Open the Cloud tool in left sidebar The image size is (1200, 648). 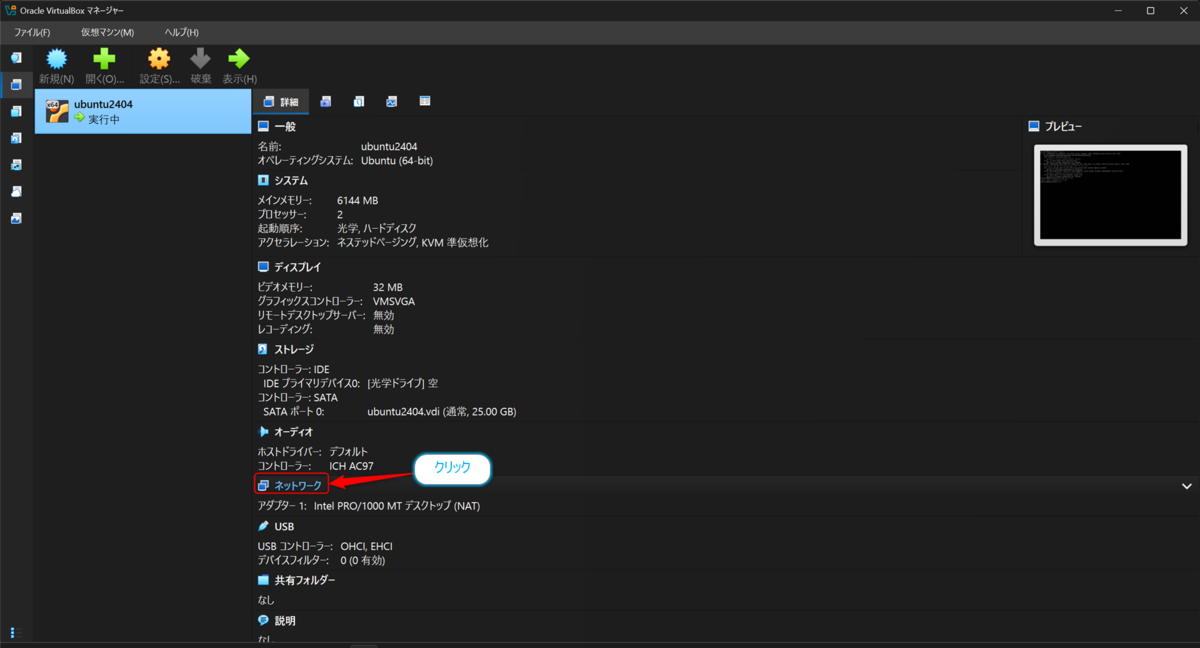click(16, 192)
